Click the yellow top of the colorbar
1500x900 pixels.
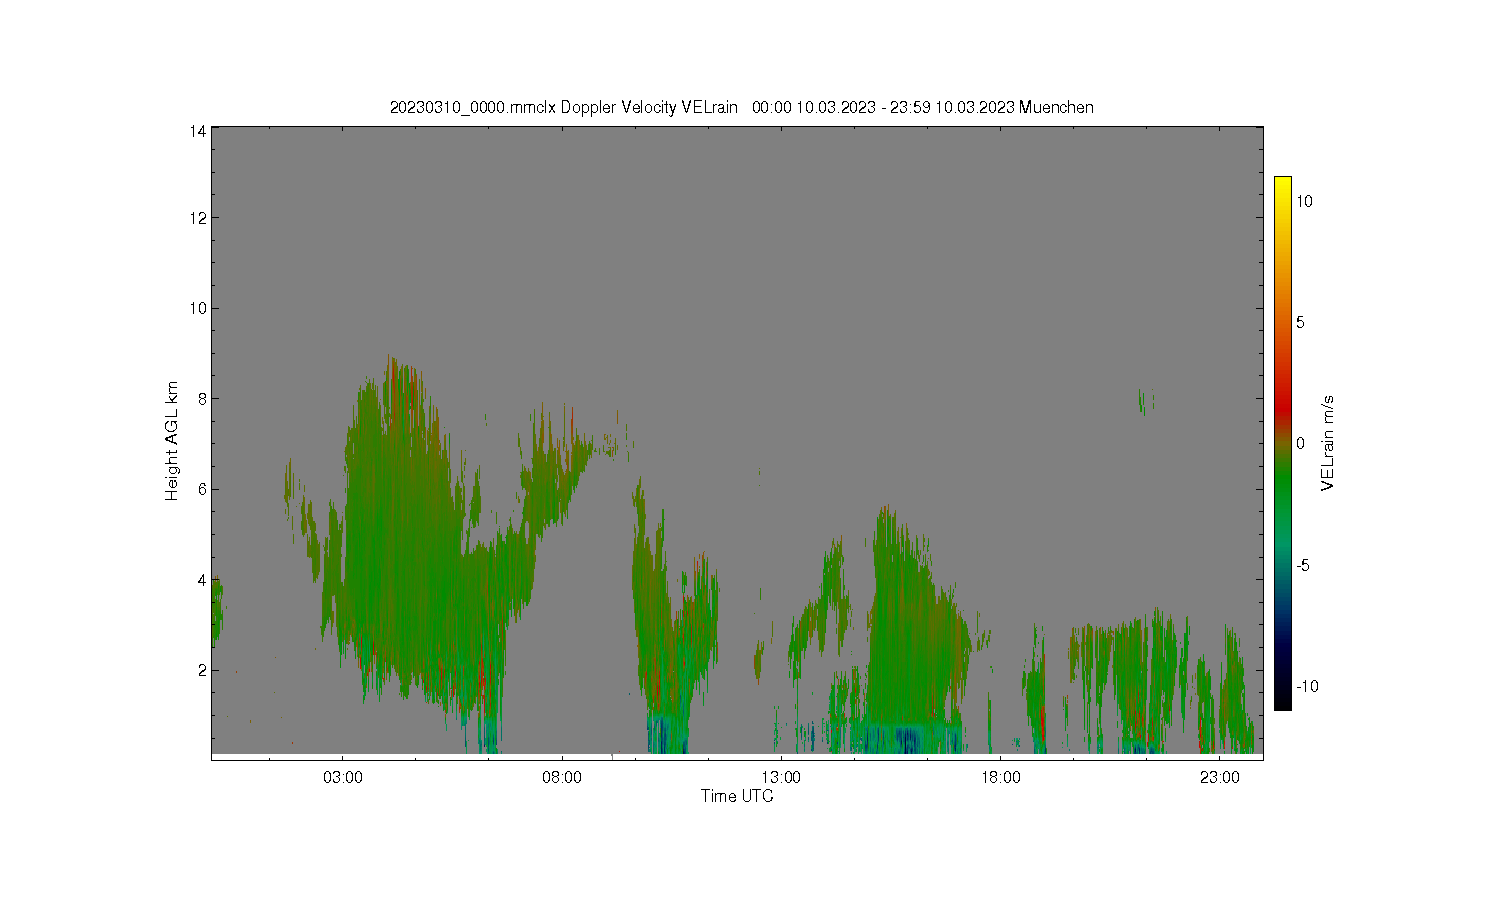[1282, 185]
